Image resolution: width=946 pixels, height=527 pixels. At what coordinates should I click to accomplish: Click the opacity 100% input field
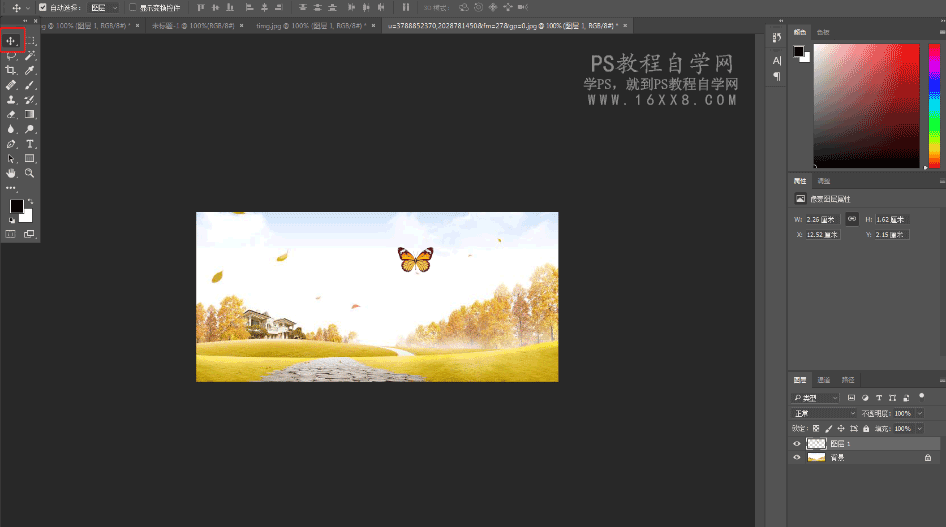click(x=903, y=414)
